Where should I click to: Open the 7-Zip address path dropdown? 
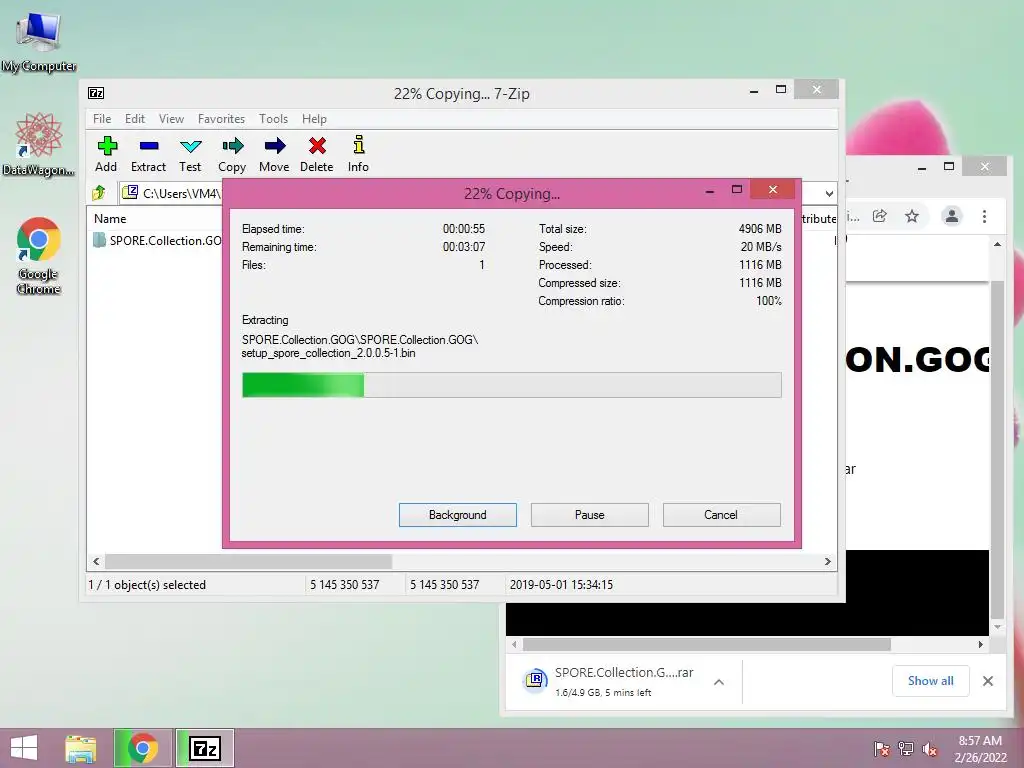tap(828, 193)
